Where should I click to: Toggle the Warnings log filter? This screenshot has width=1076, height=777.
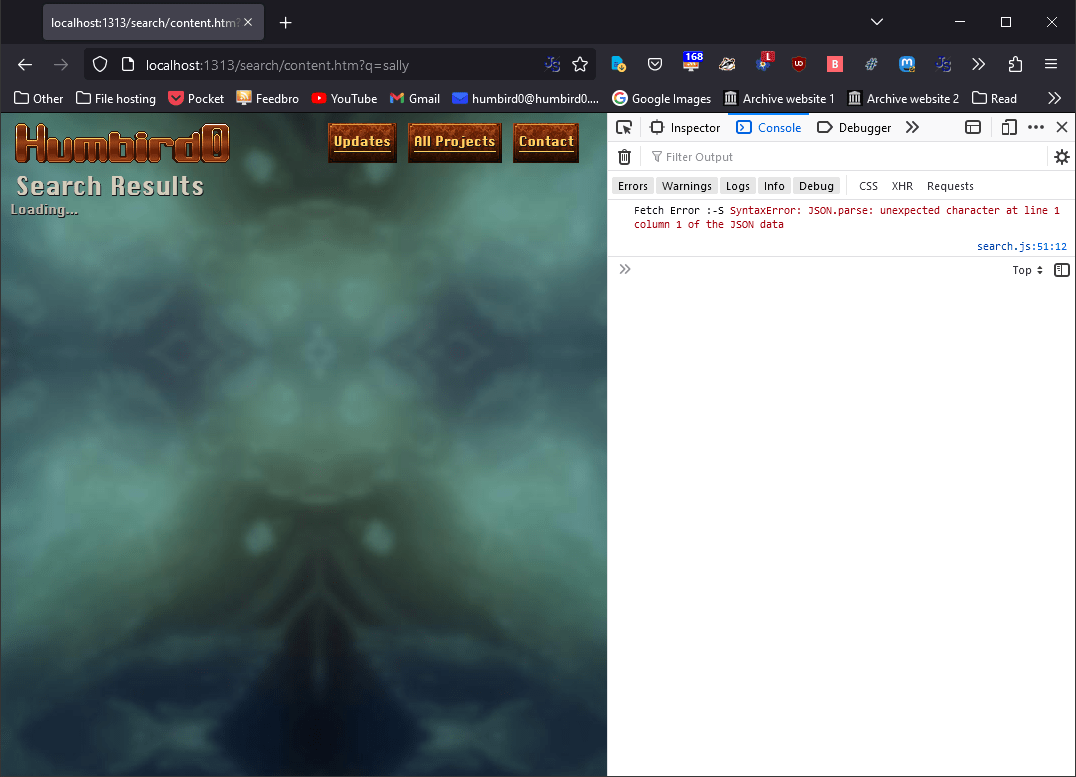pyautogui.click(x=686, y=186)
